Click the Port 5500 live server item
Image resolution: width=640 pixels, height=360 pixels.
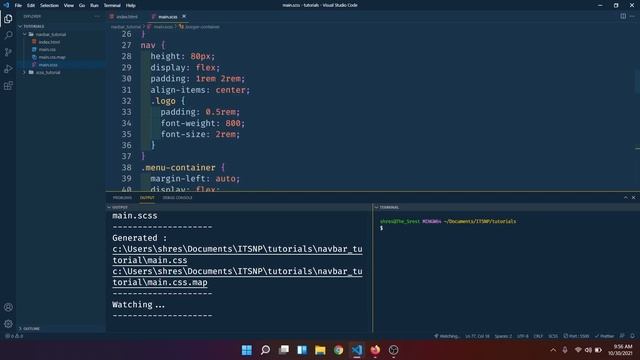click(576, 336)
